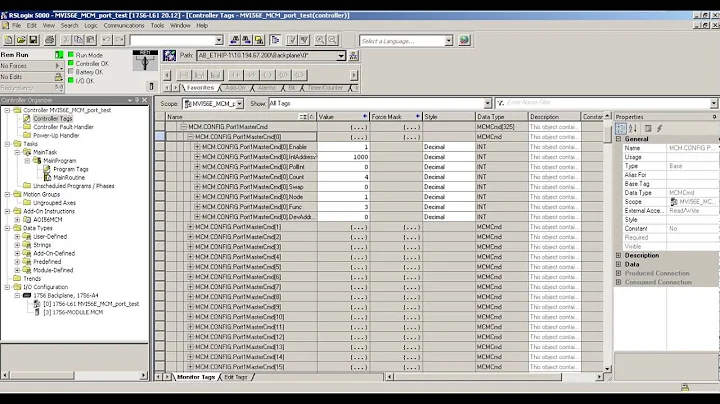This screenshot has height=404, width=720.
Task: Switch to the Edit Tags tab
Action: [236, 377]
